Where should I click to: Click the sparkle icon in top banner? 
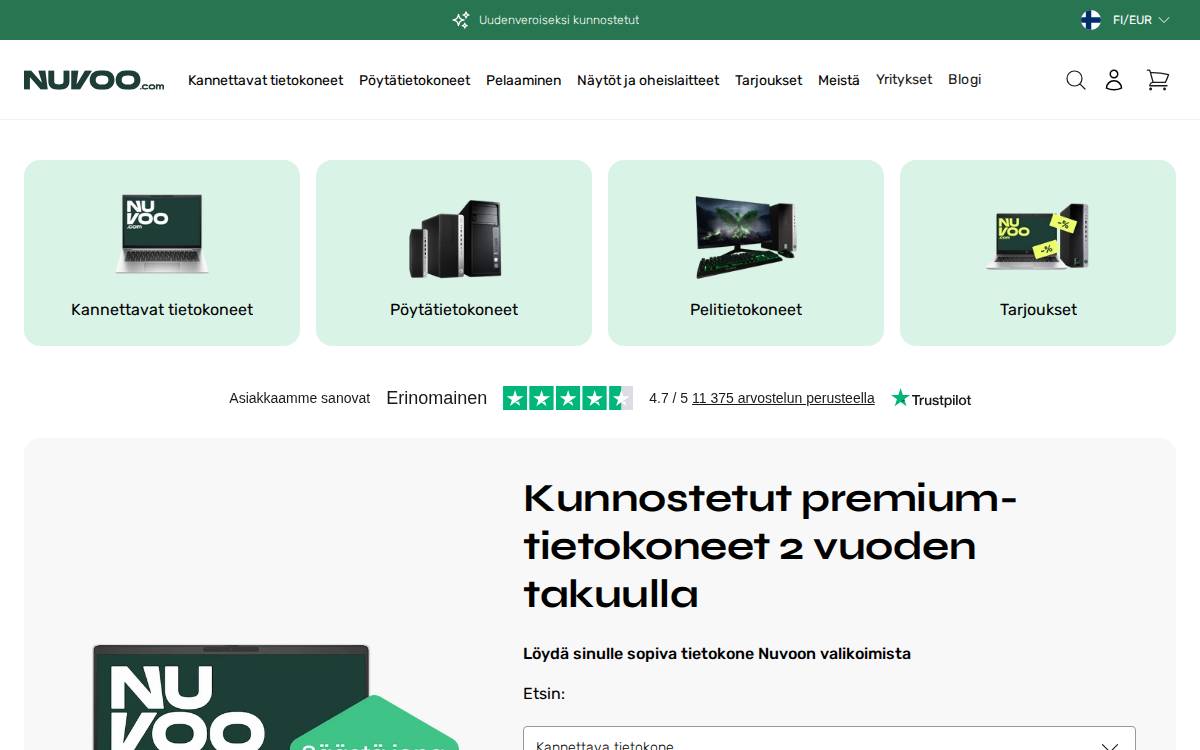461,20
